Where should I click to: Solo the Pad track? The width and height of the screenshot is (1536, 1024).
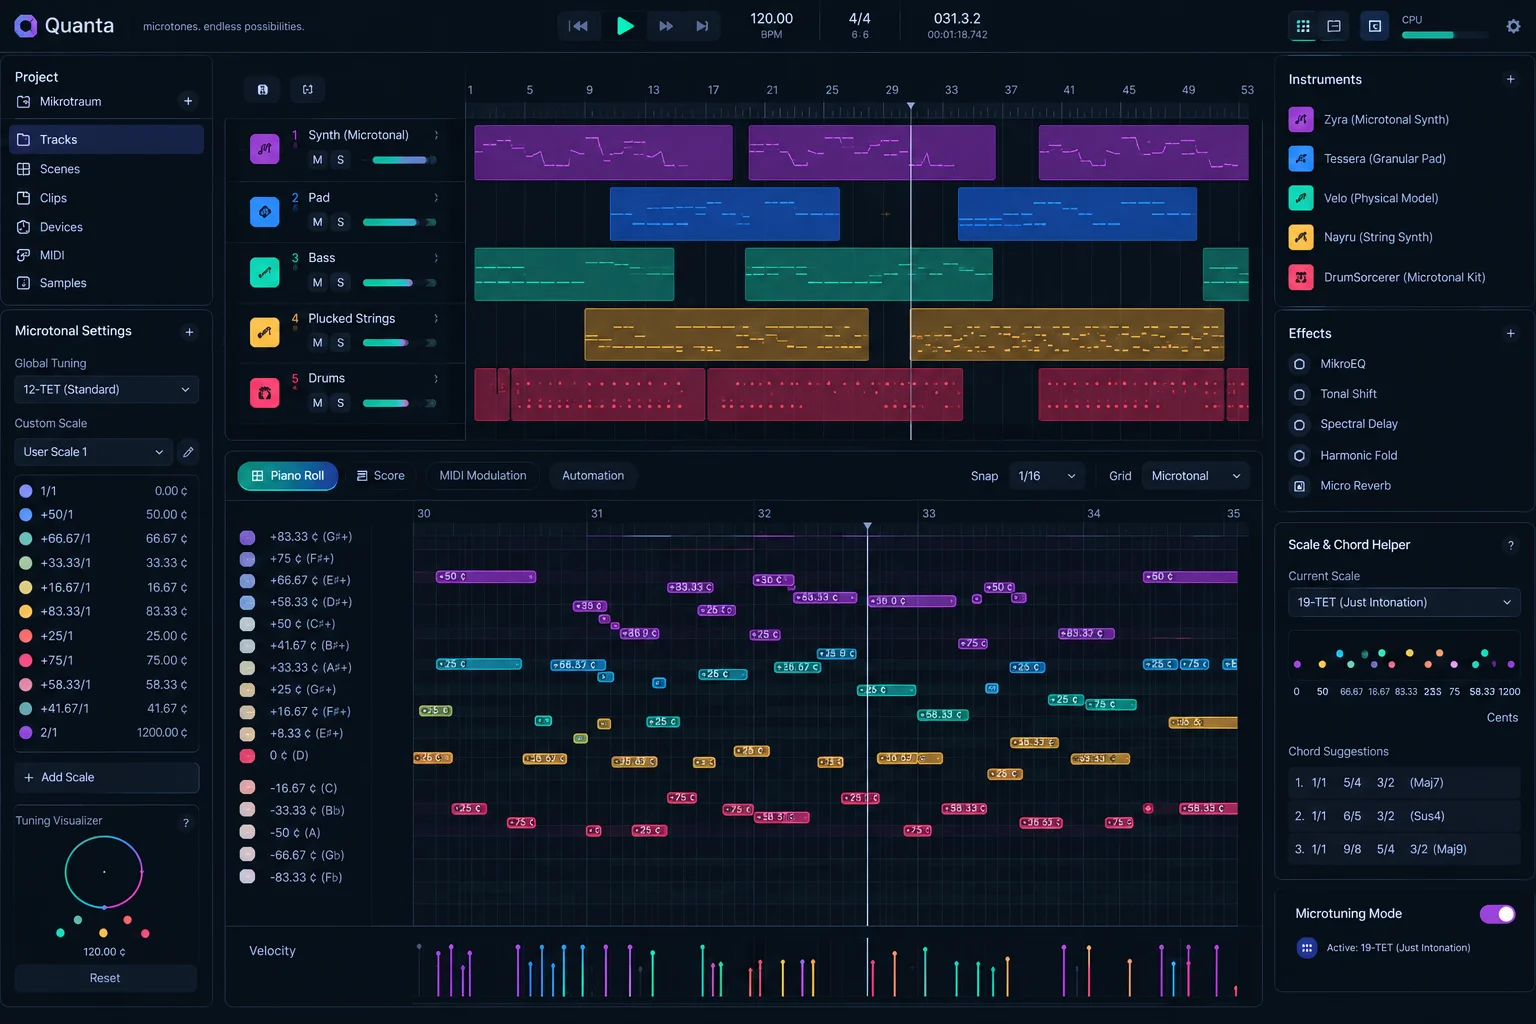tap(340, 222)
